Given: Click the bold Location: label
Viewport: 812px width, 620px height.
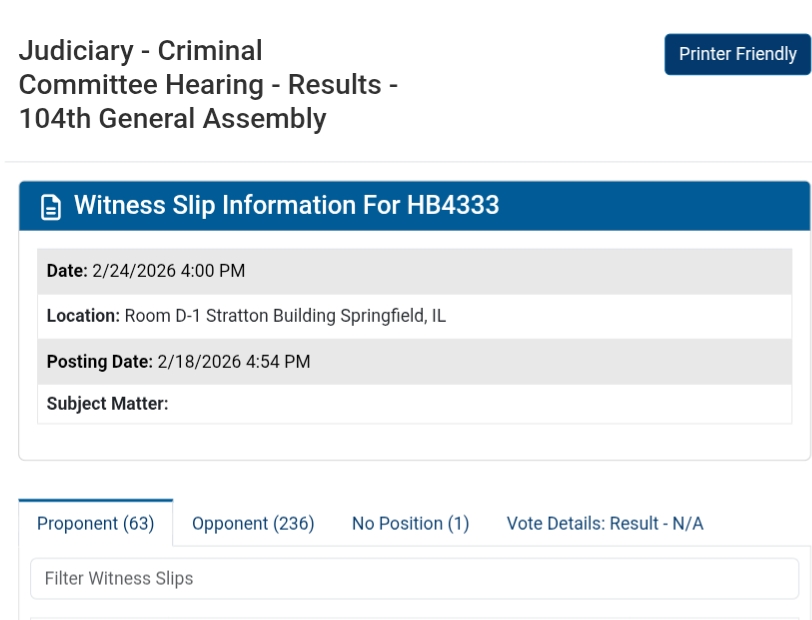Looking at the screenshot, I should tap(83, 316).
